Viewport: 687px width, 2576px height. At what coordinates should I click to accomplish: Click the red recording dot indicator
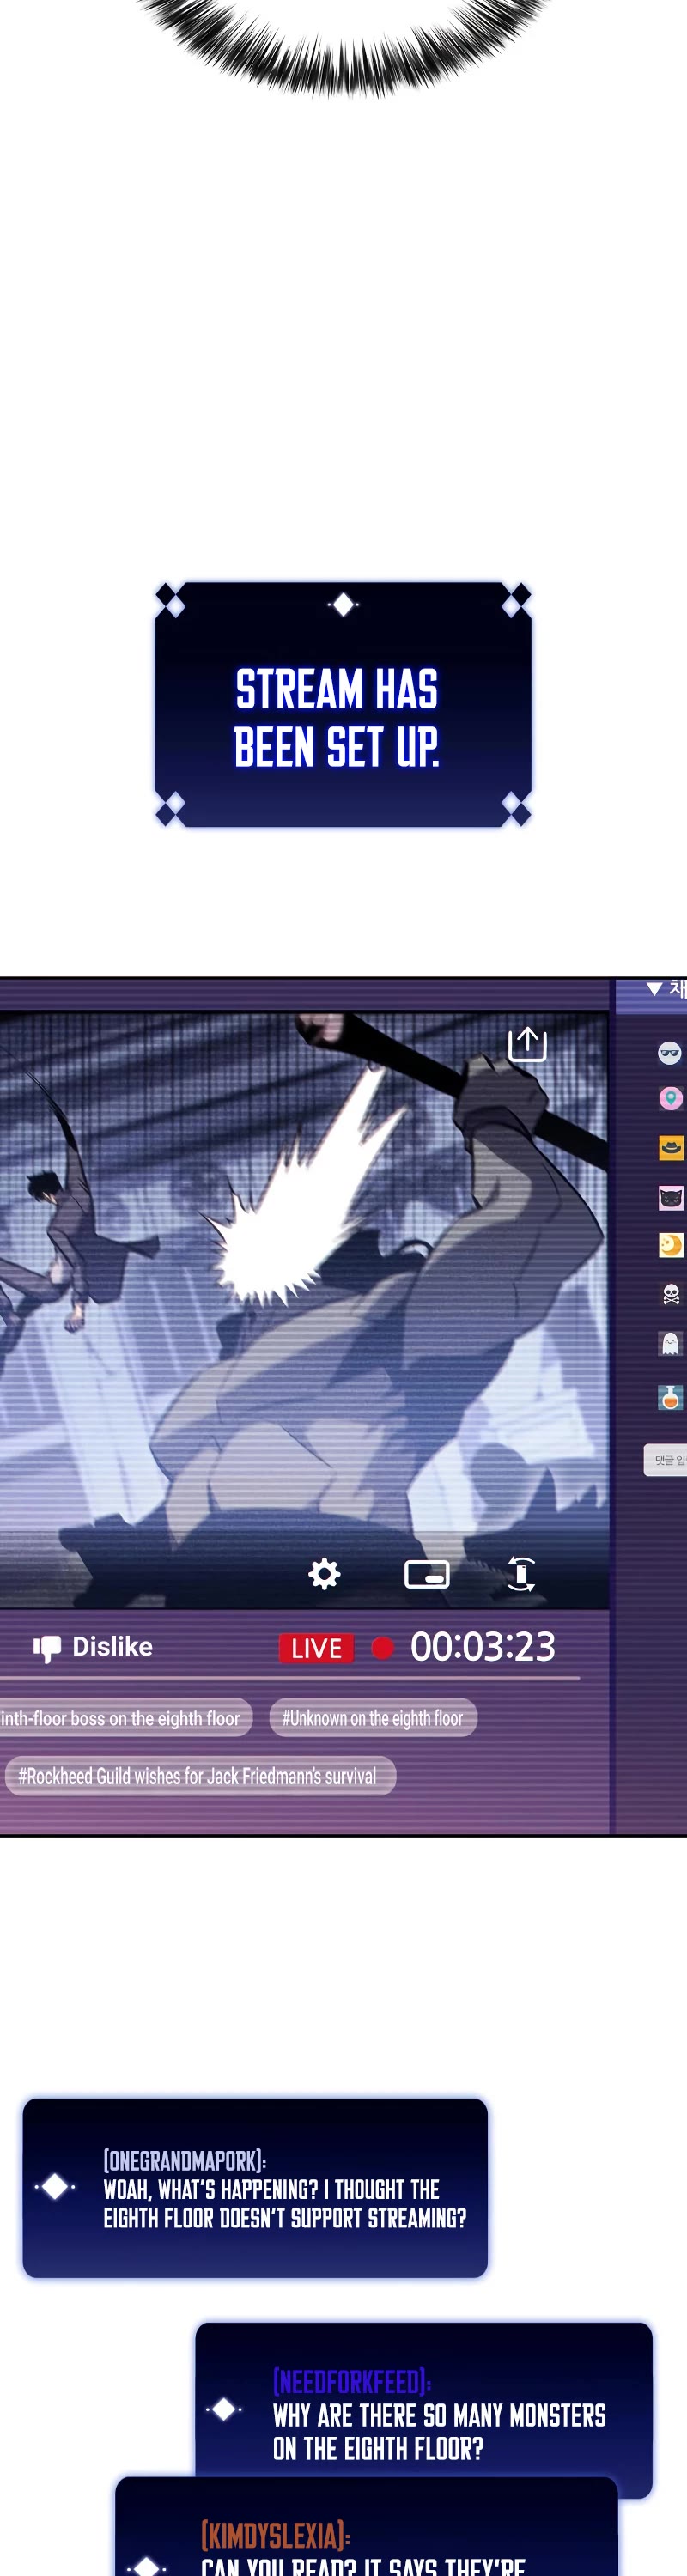[382, 1647]
